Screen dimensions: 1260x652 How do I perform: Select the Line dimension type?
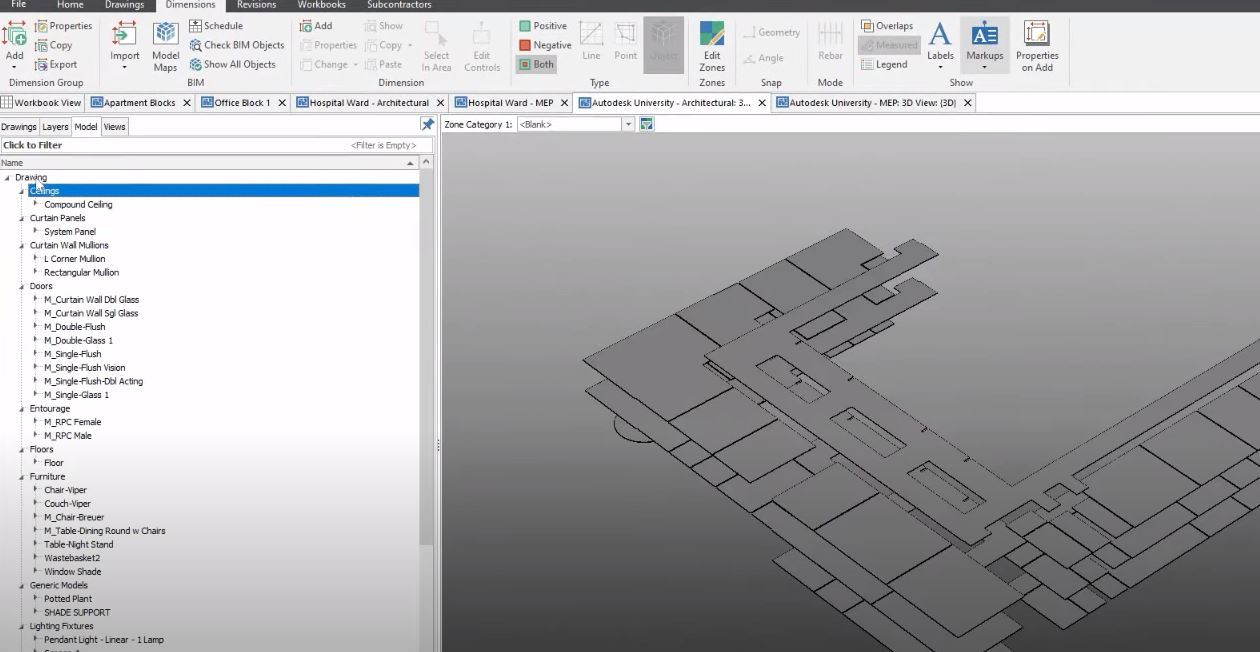pos(591,40)
